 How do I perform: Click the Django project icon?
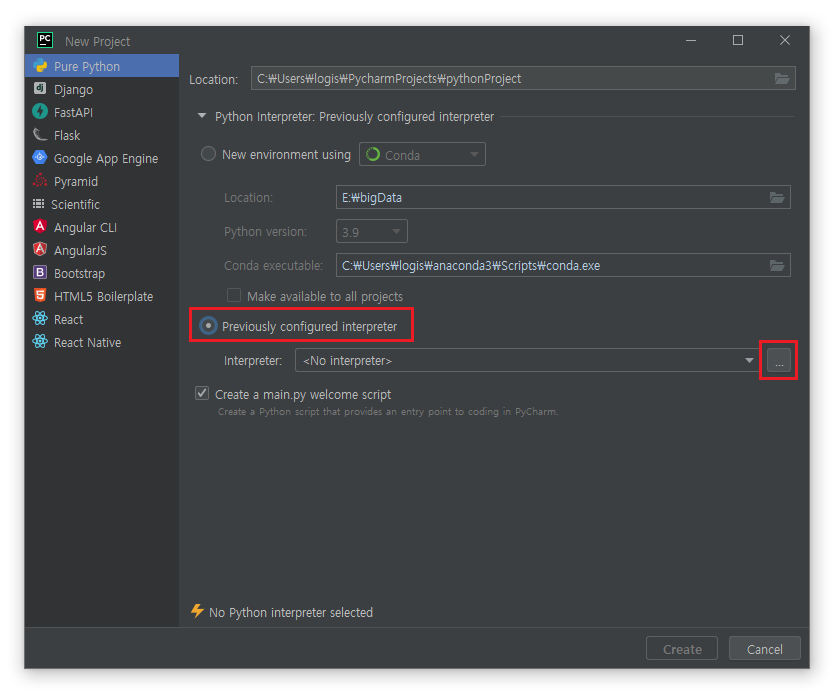(40, 88)
